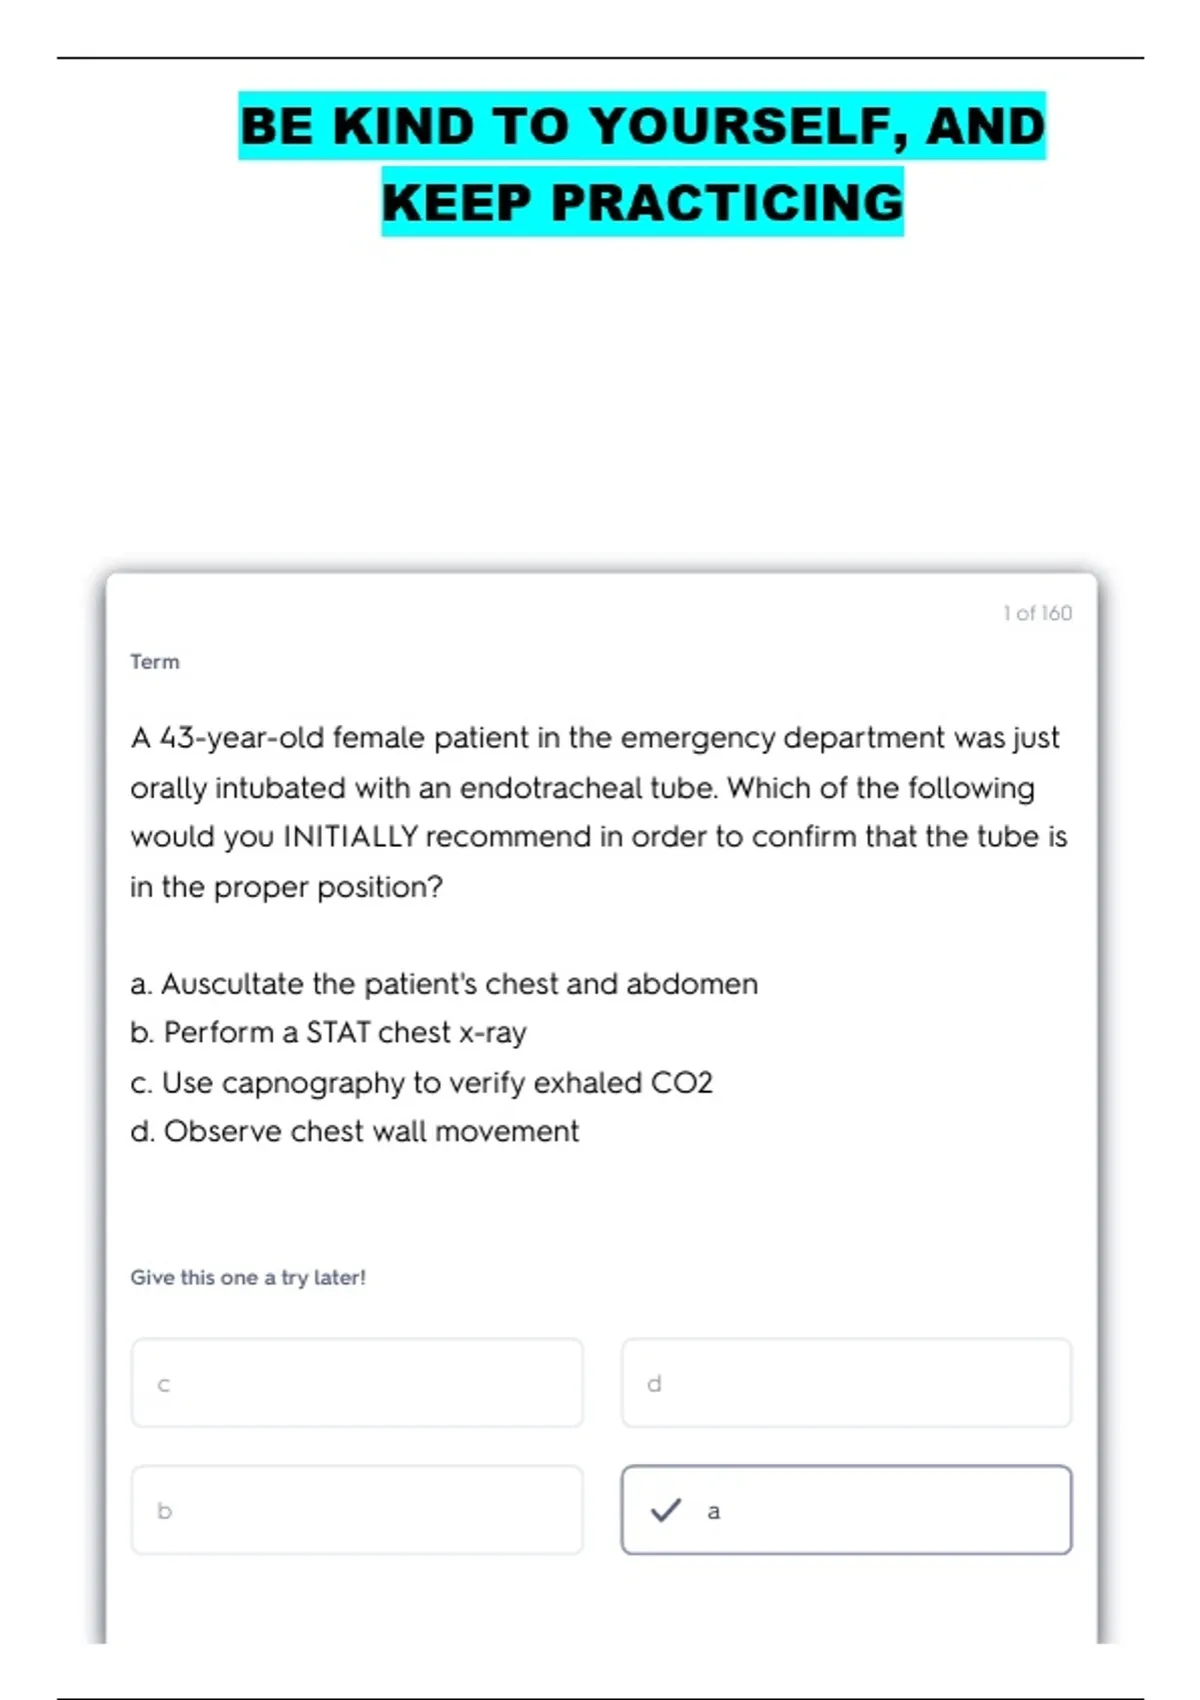Click the letter 'c' inside its answer box
The image size is (1200, 1700).
tap(164, 1385)
